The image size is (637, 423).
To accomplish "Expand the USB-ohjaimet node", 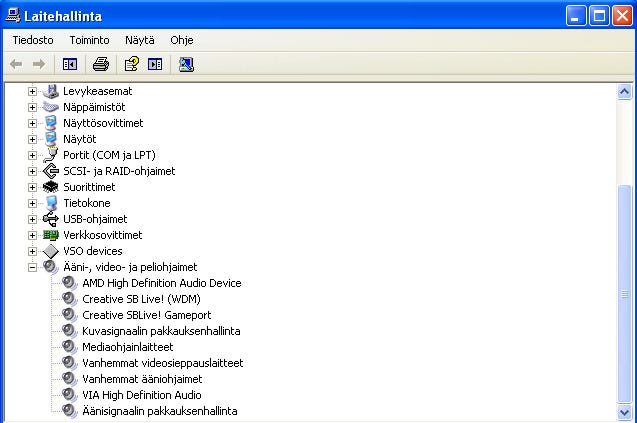I will coord(32,219).
